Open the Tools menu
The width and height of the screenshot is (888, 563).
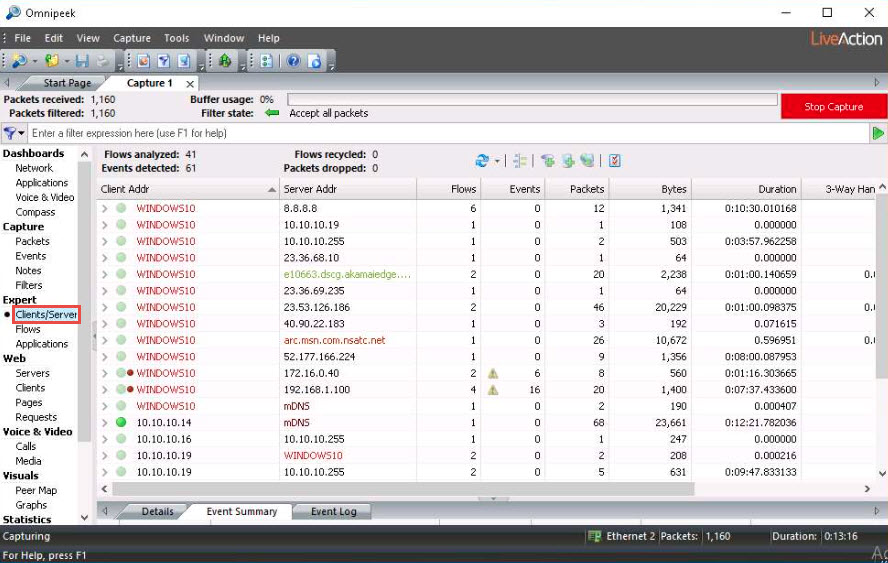point(177,38)
